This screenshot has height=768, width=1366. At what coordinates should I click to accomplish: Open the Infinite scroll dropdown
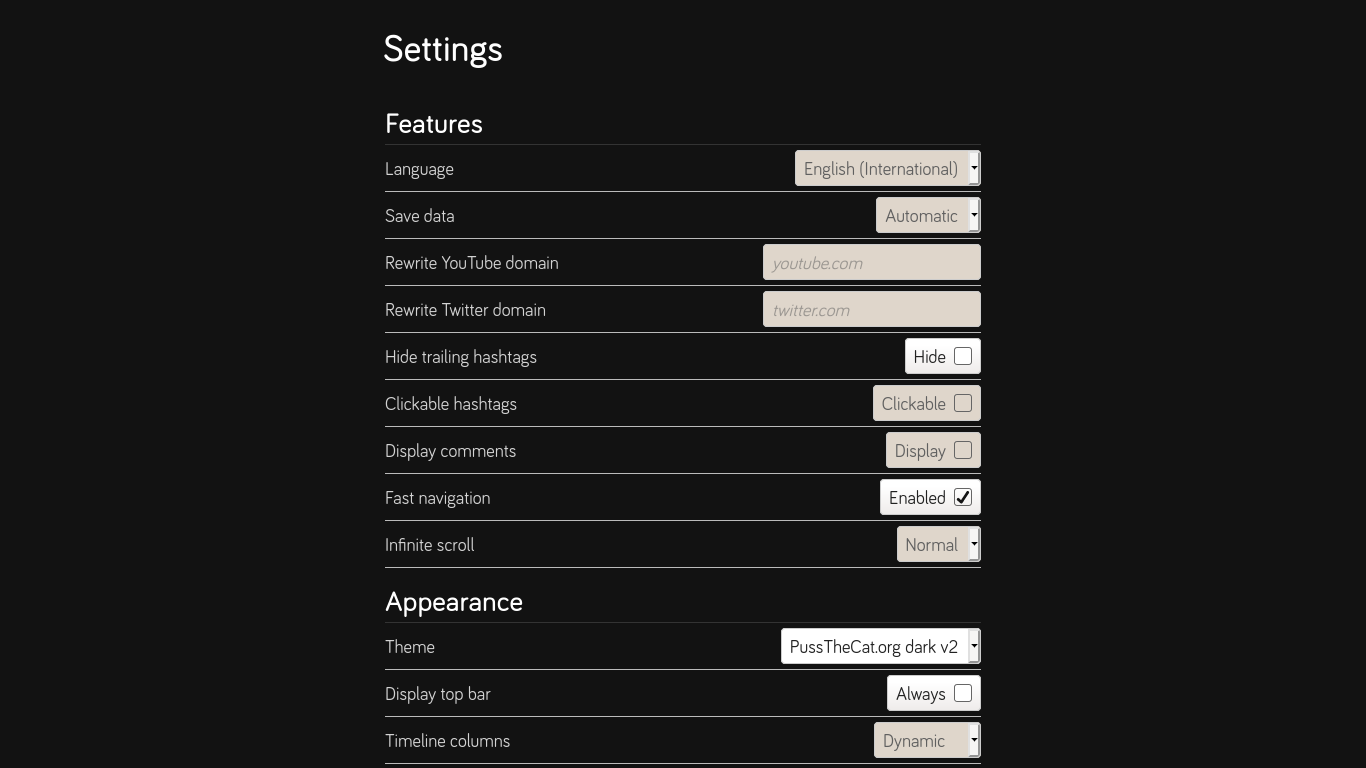[x=938, y=544]
